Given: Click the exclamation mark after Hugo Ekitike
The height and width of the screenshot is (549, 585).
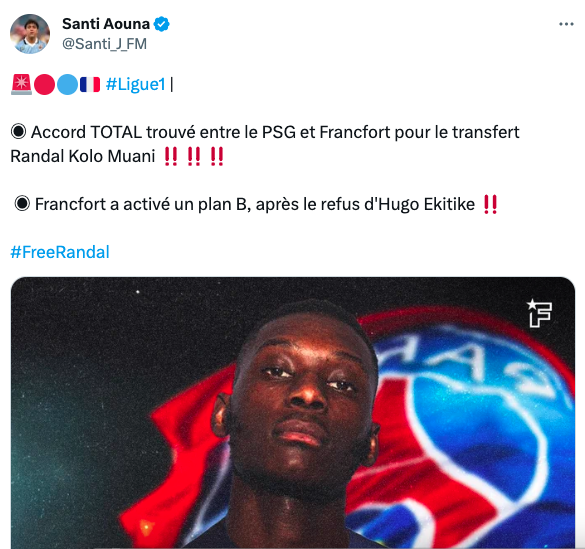Looking at the screenshot, I should coord(490,204).
